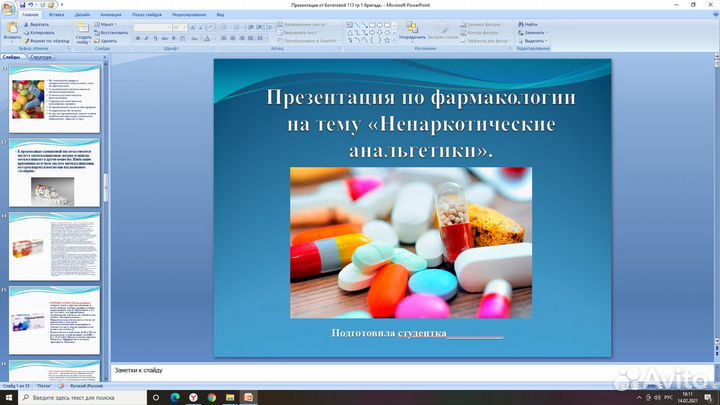This screenshot has width=720, height=405.
Task: Decrease font size button
Action: pos(201,28)
